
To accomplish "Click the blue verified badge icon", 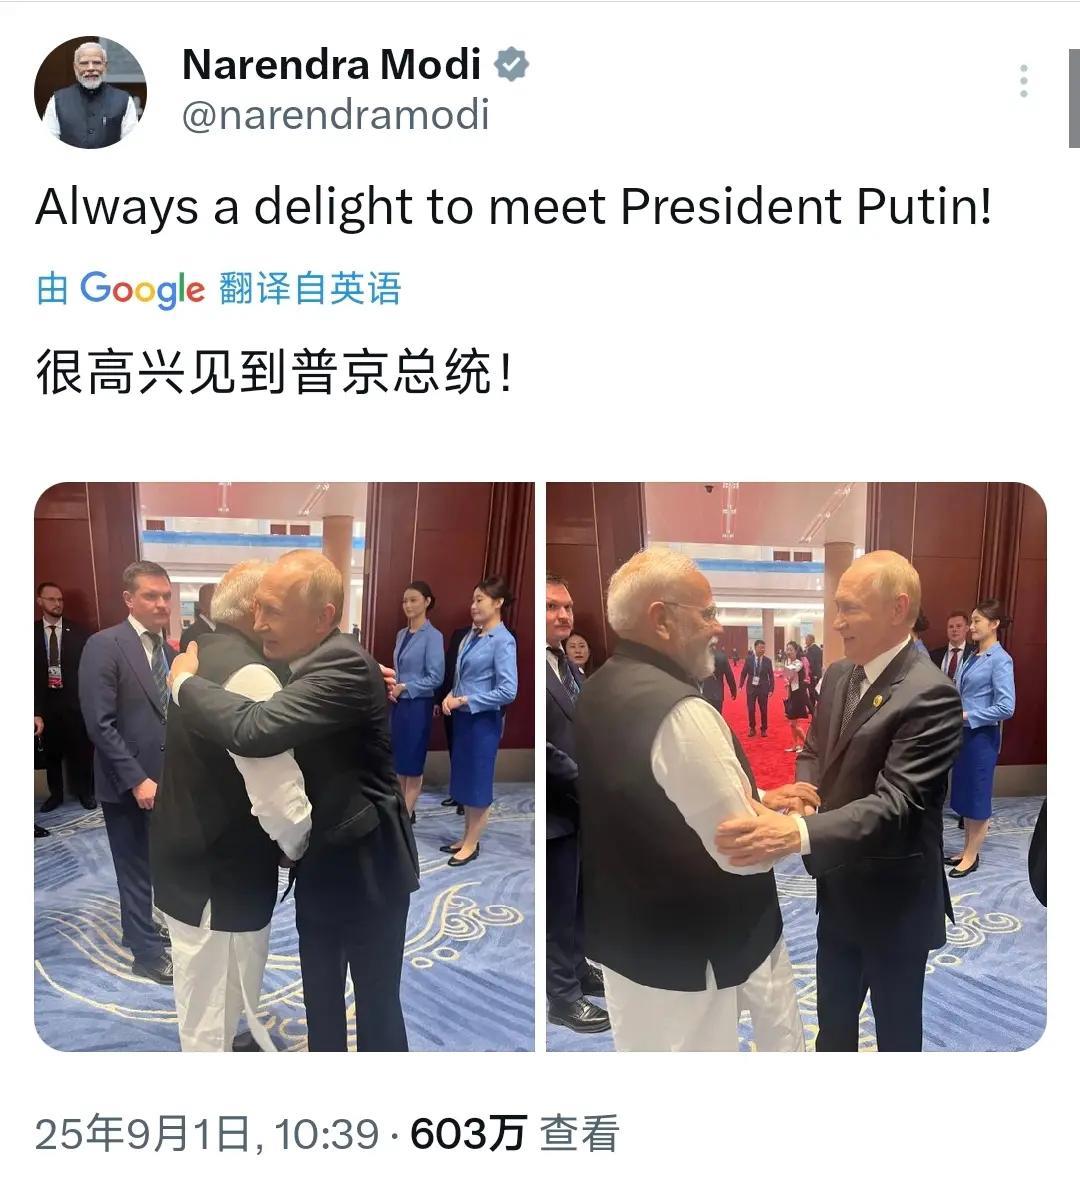I will (x=512, y=64).
